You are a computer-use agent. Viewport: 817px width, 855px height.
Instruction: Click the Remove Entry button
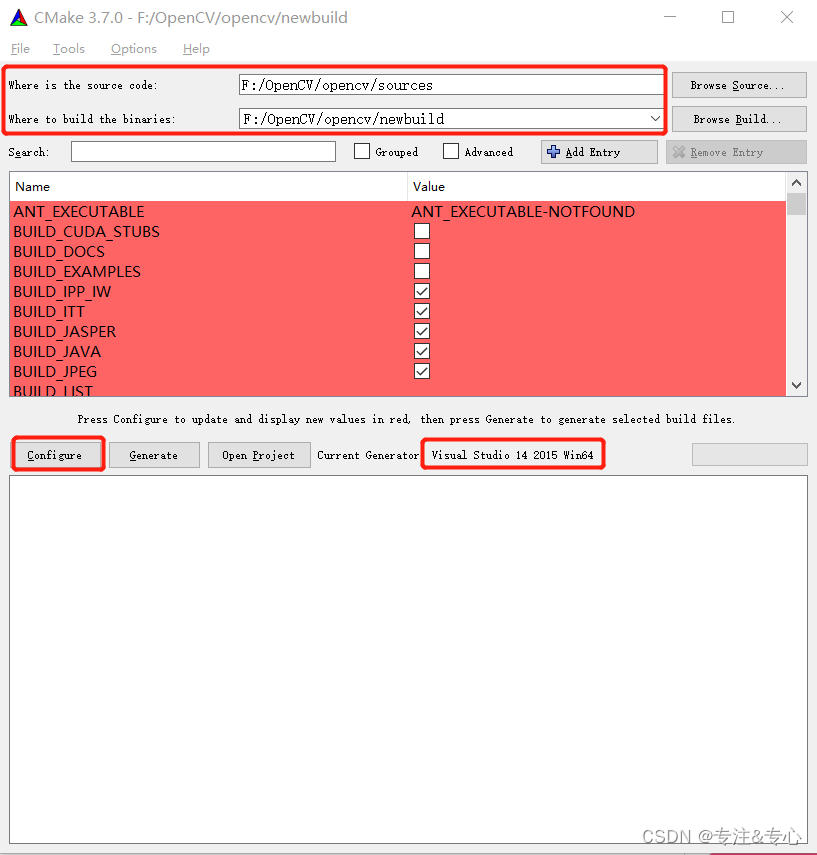[x=736, y=152]
